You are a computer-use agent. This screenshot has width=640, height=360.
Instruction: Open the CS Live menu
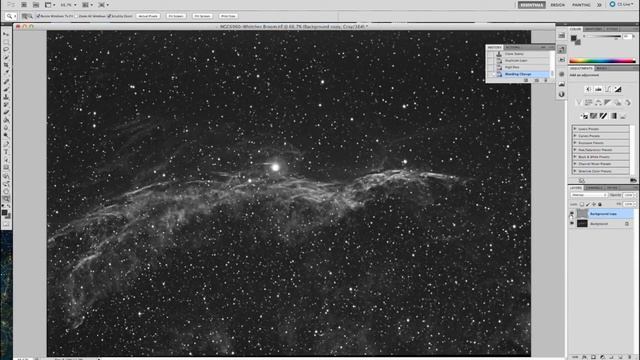pos(622,4)
